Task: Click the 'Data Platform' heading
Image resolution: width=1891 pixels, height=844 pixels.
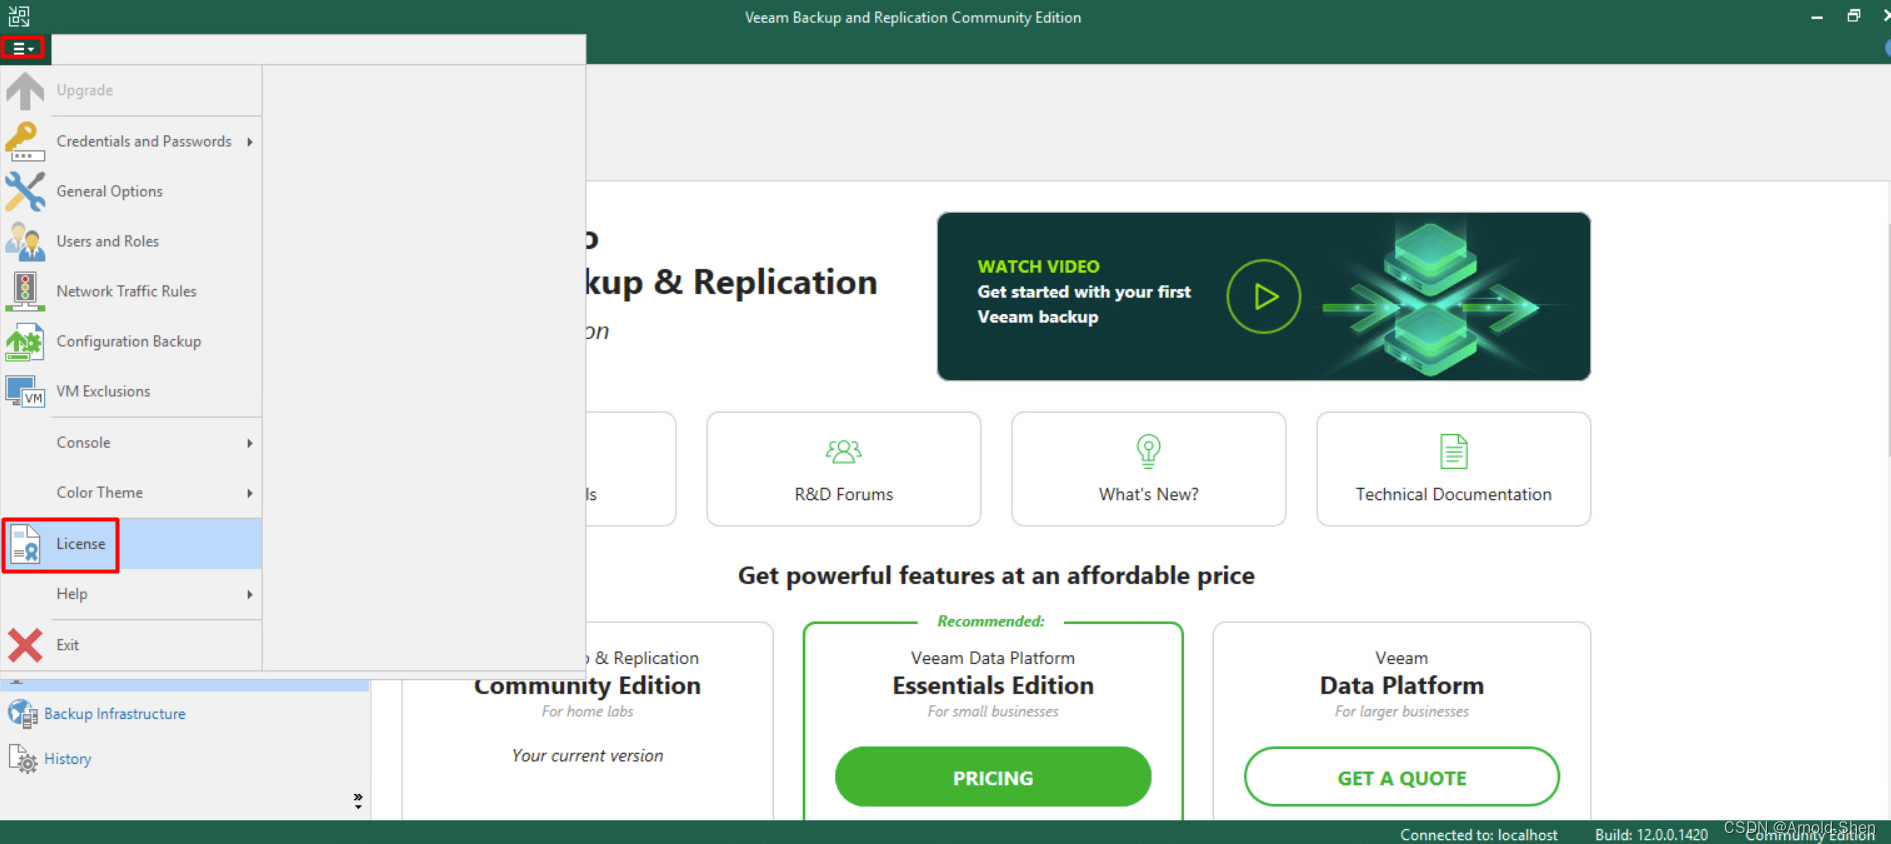Action: [1402, 686]
